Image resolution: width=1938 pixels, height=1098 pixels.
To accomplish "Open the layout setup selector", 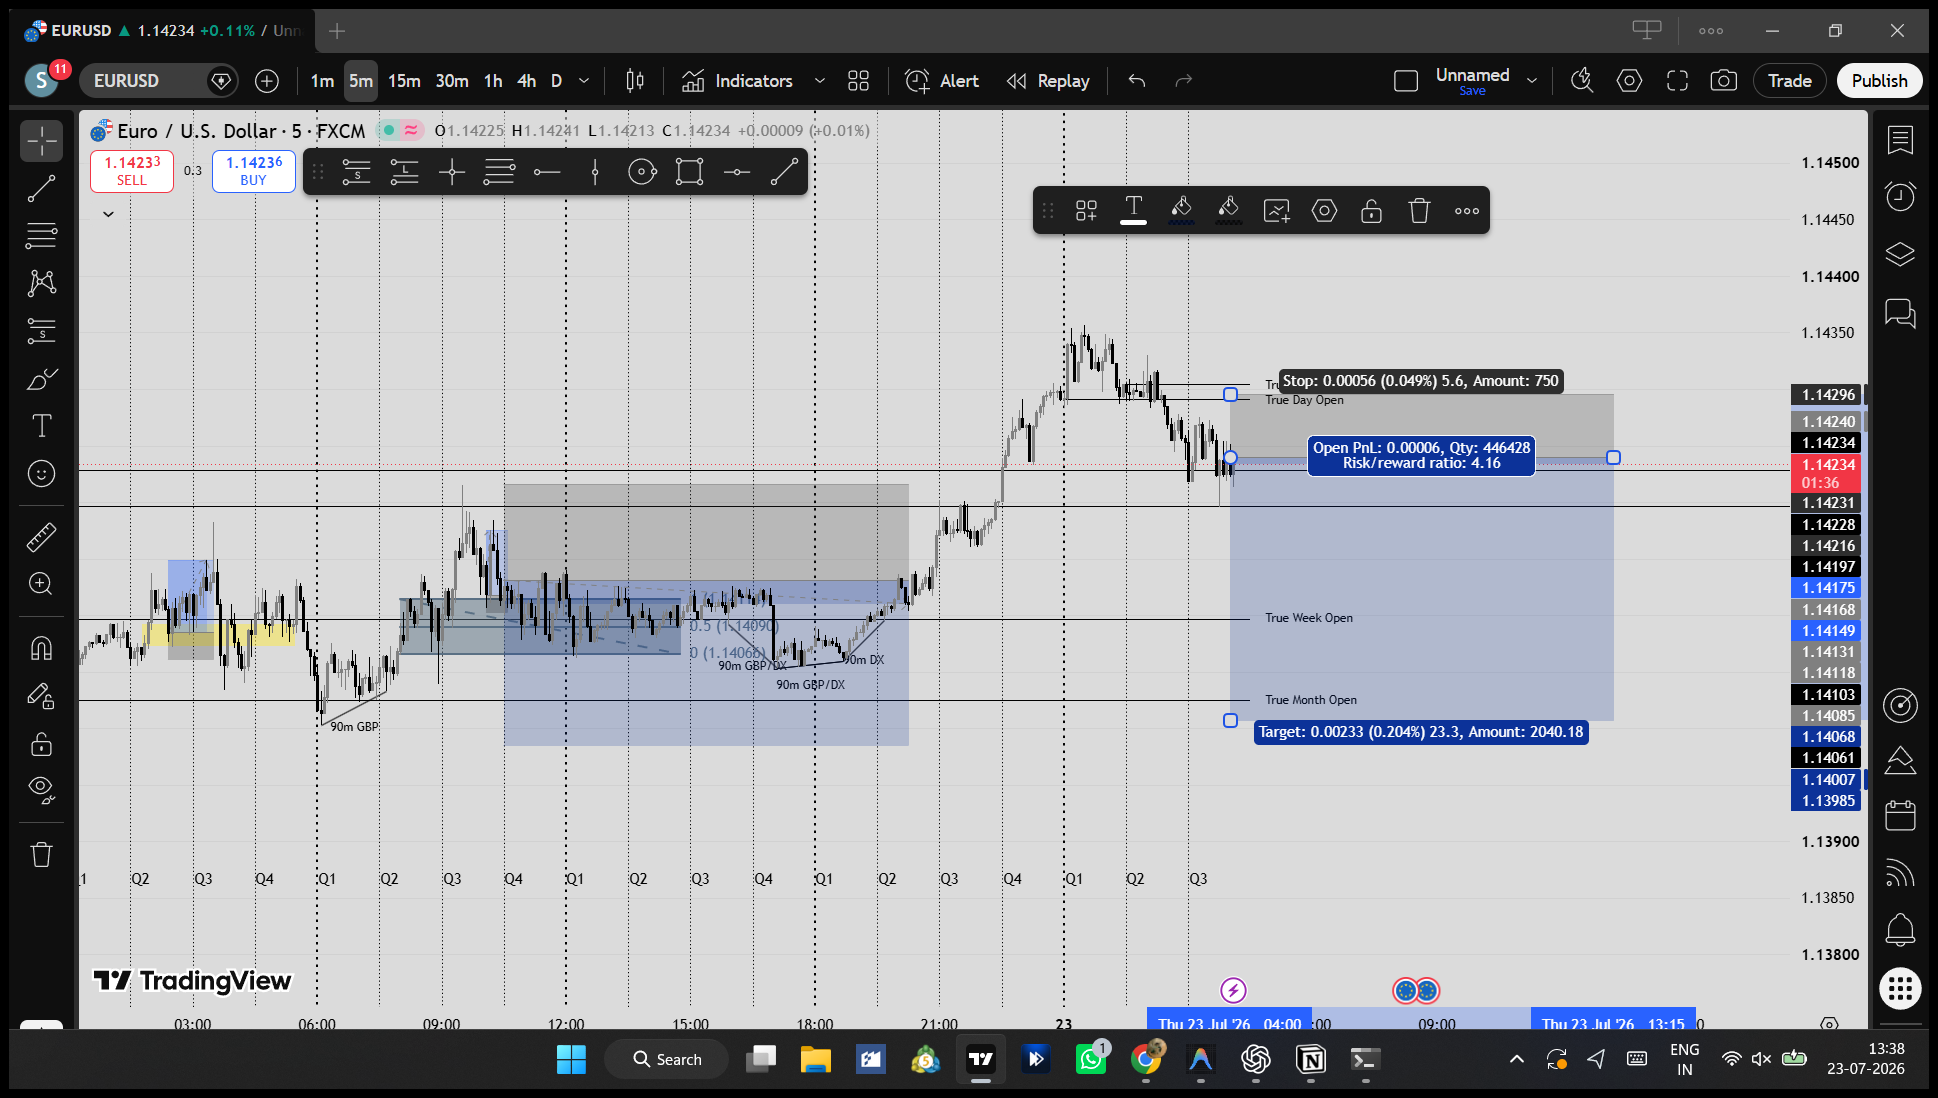I will coord(1406,81).
